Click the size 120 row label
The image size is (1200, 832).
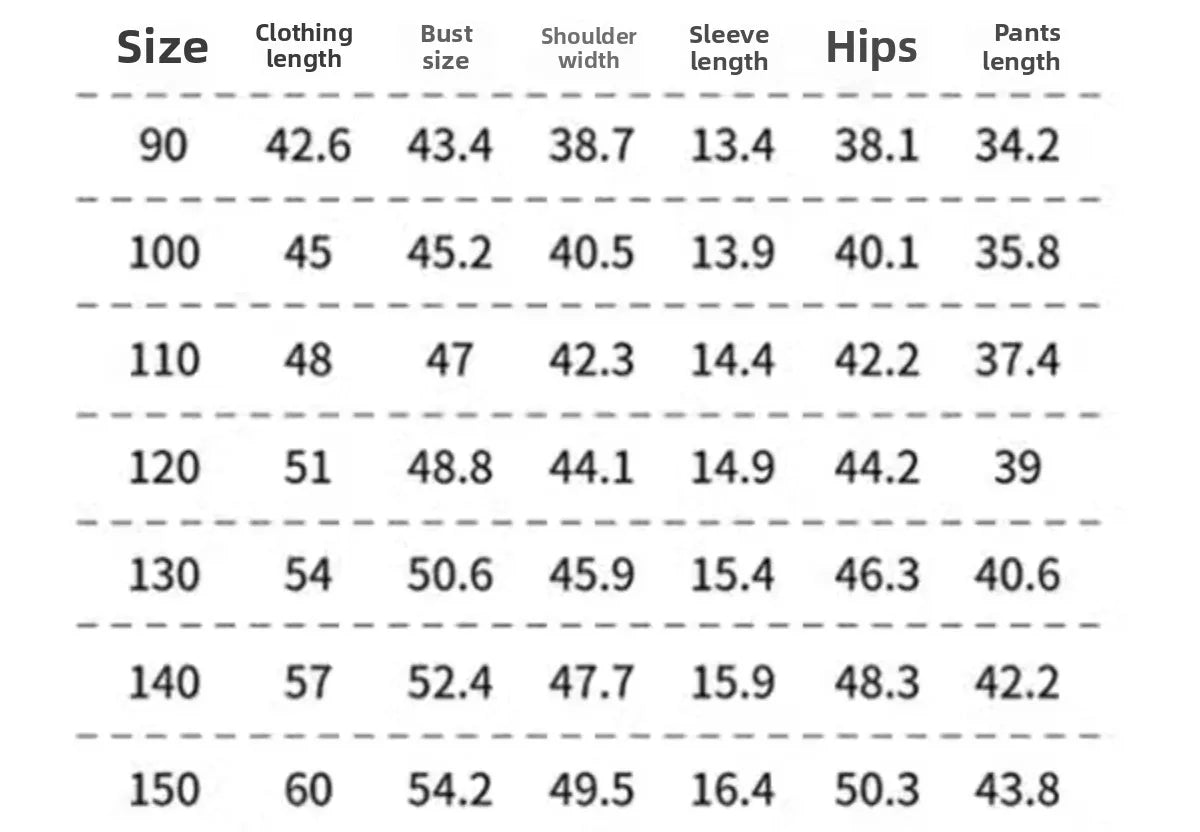pos(163,467)
